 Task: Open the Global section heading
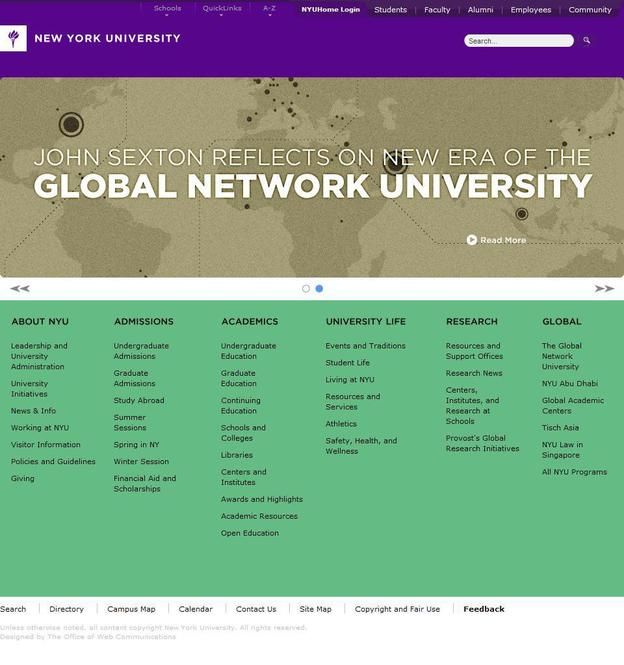coord(562,321)
